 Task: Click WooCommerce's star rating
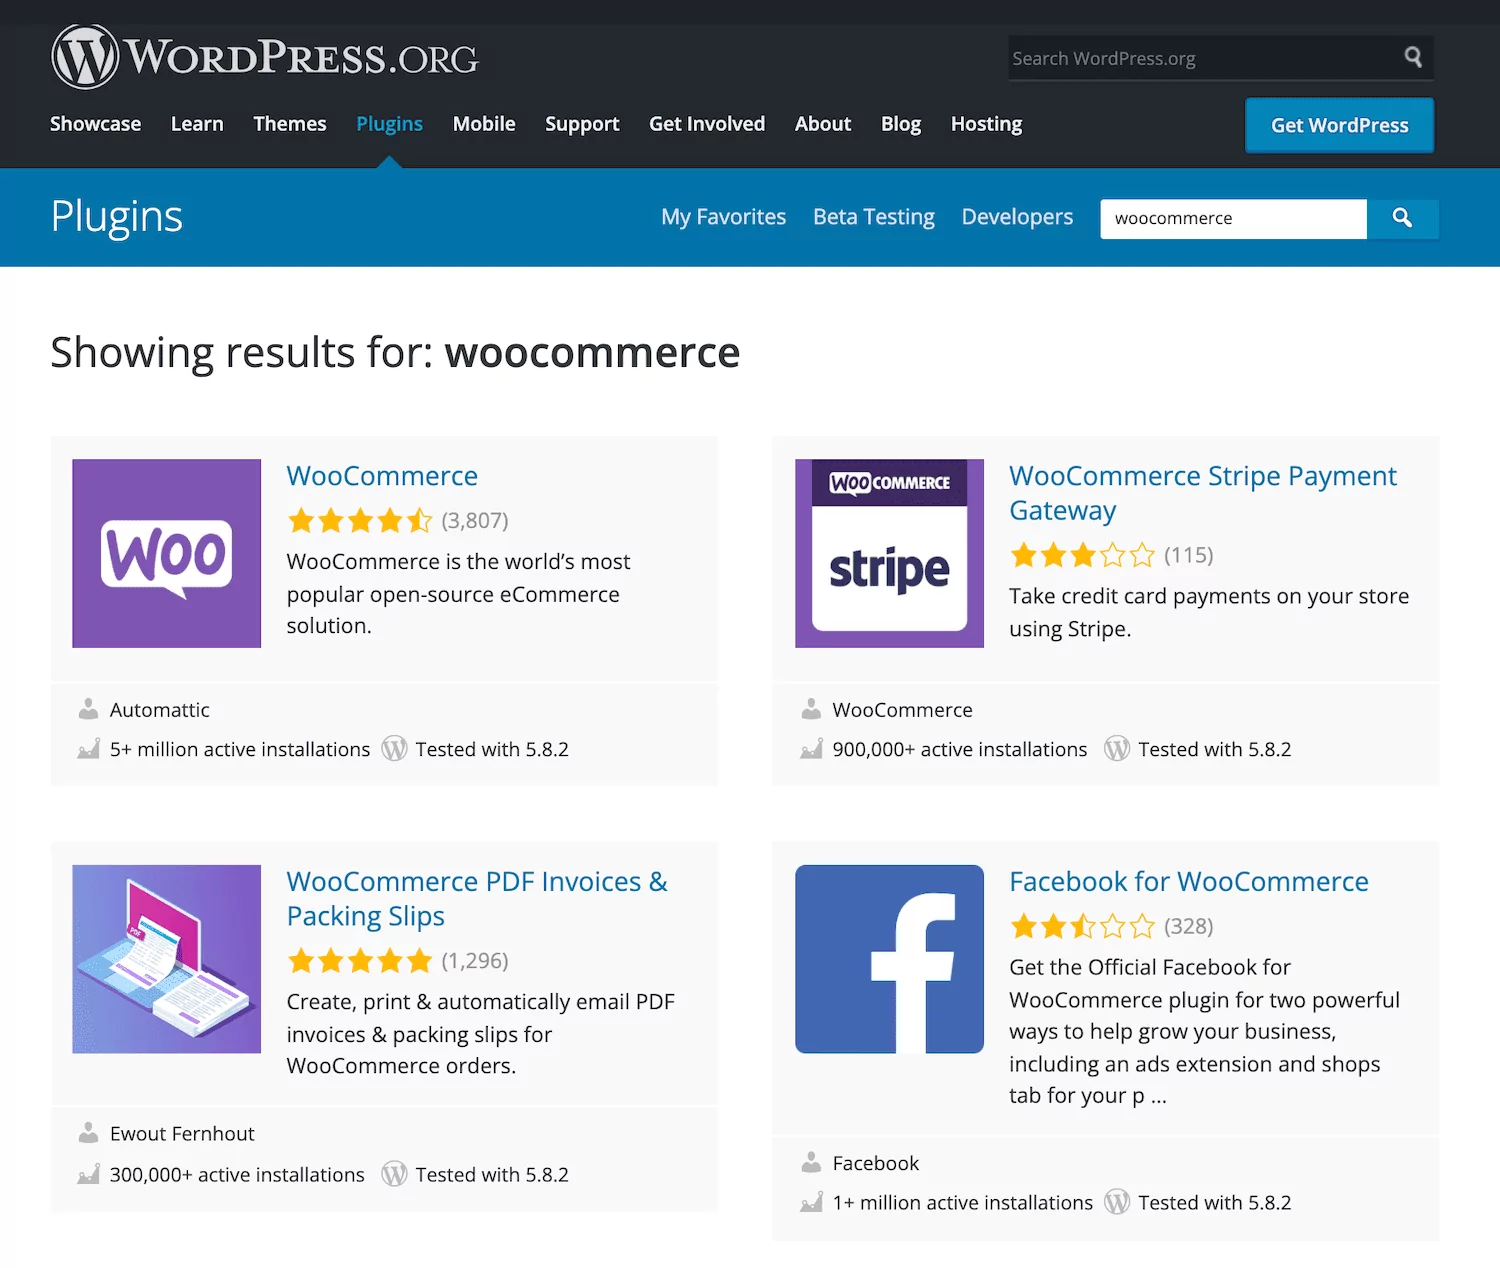point(361,520)
